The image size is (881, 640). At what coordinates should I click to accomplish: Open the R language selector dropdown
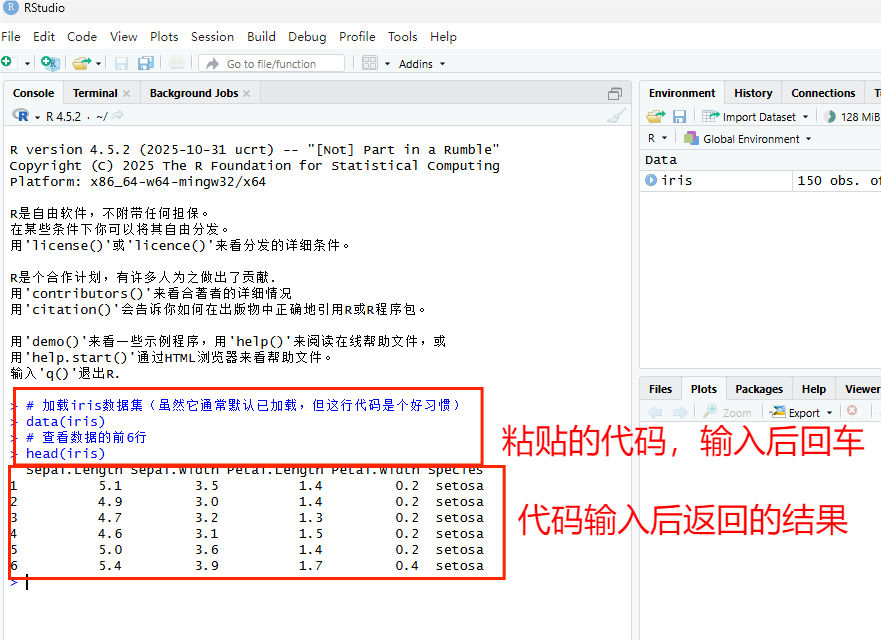(657, 138)
